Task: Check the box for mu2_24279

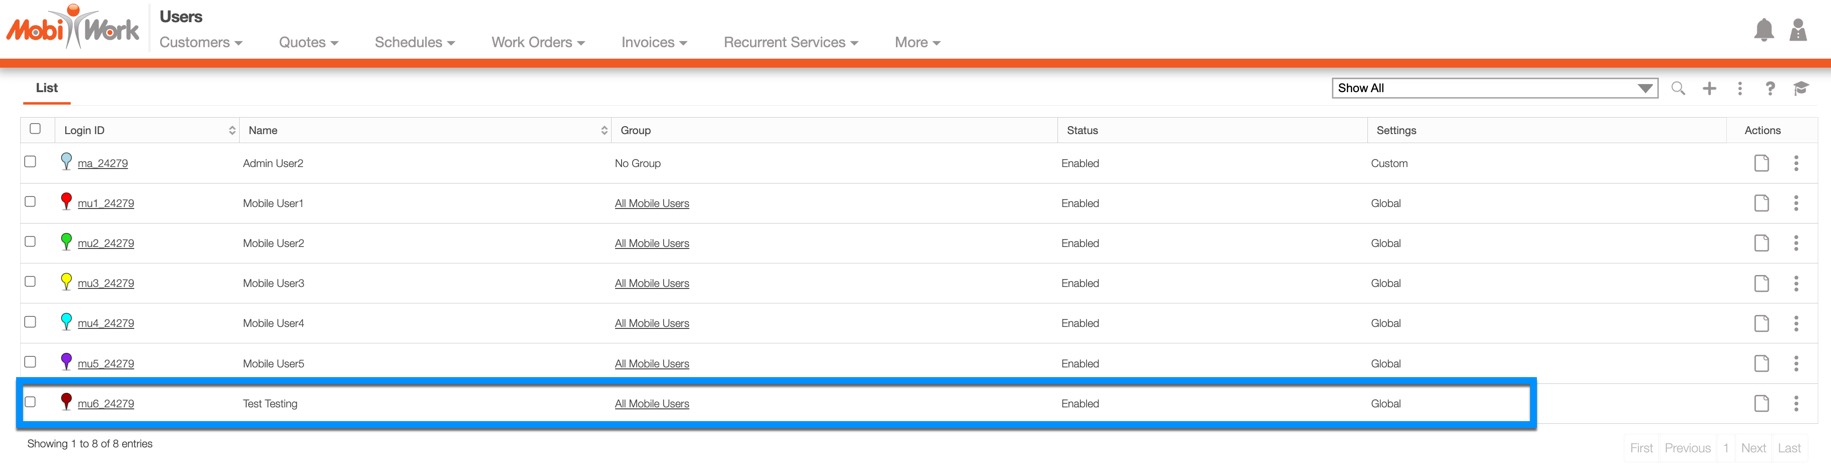Action: tap(31, 242)
